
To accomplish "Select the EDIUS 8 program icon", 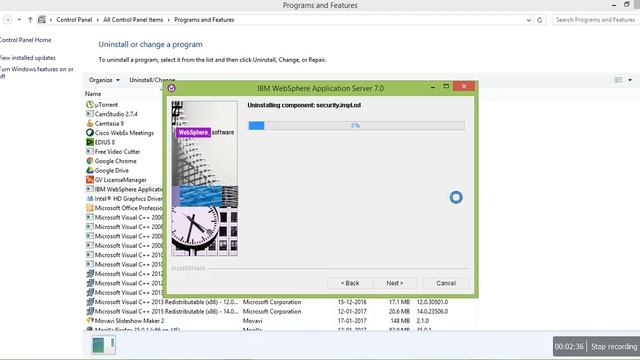I will pos(90,142).
